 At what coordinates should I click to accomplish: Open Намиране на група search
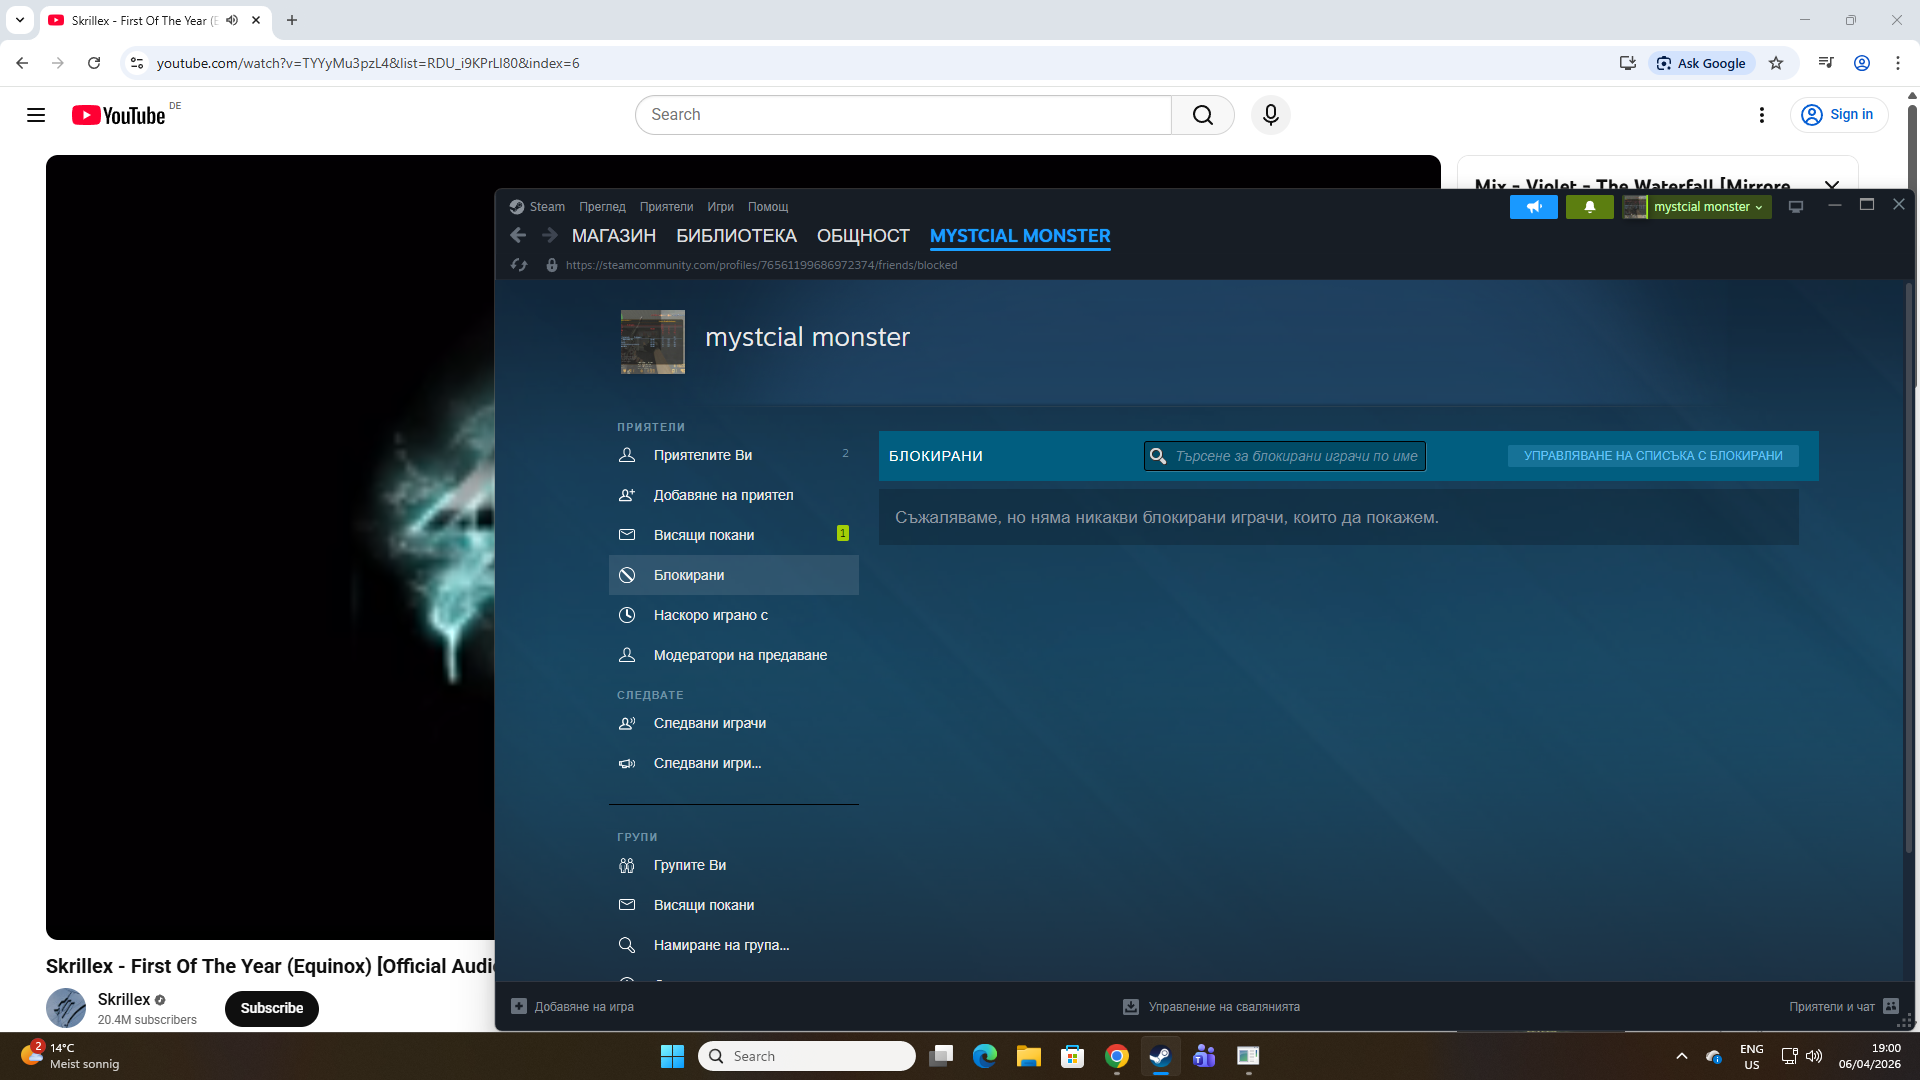coord(733,945)
